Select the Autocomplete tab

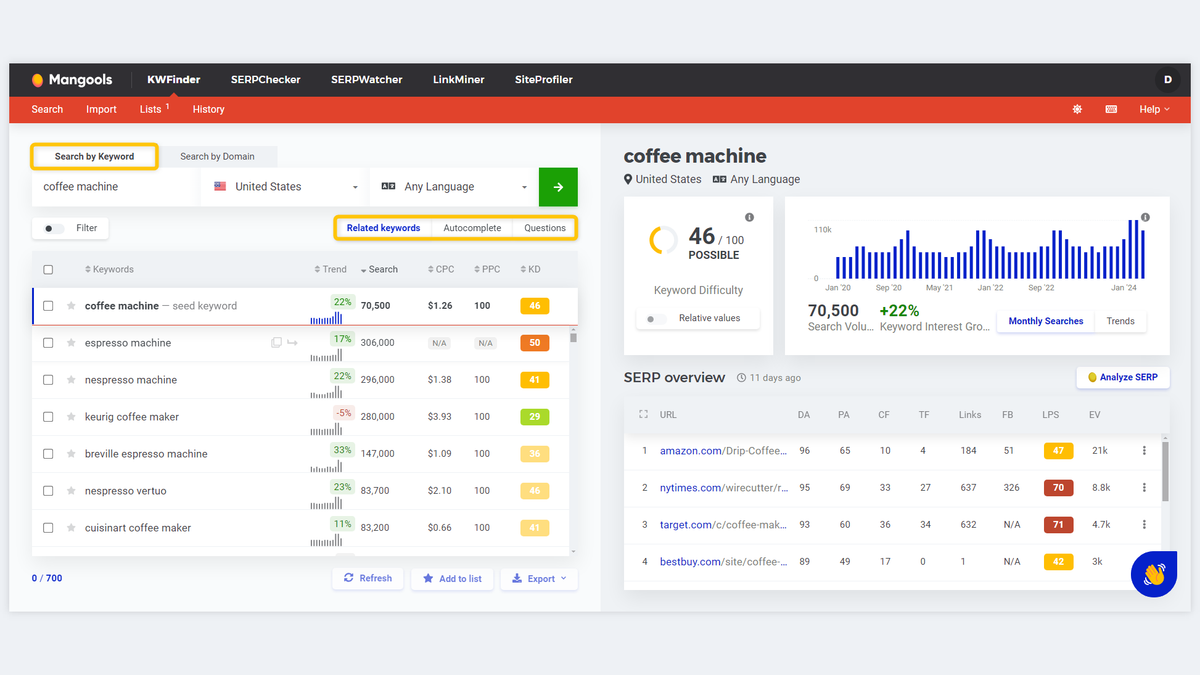coord(472,228)
